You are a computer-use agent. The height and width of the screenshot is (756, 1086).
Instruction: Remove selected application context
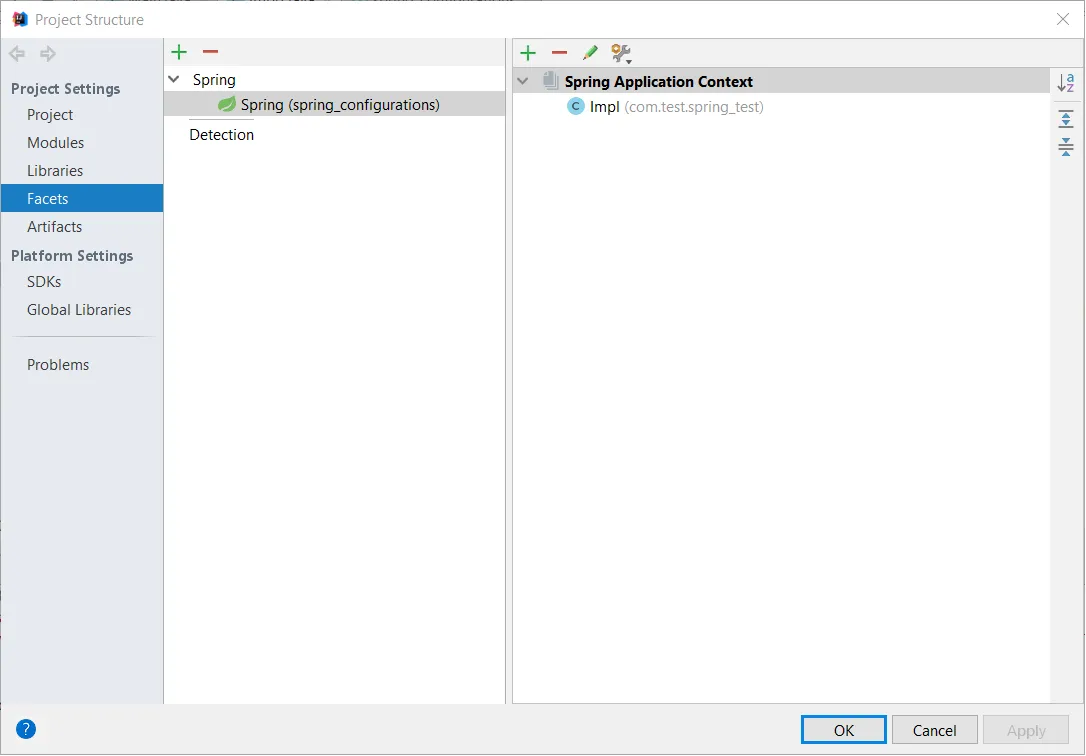560,53
